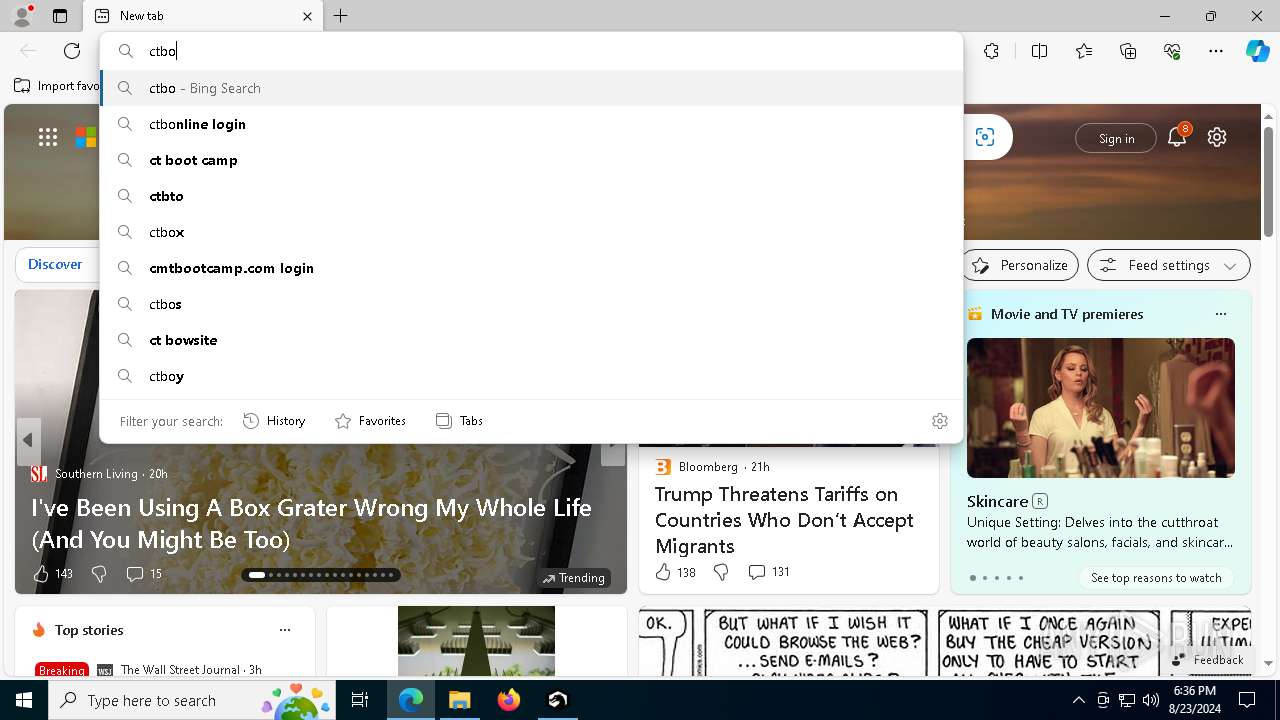Filter search by Favorites
The image size is (1280, 720).
point(370,421)
